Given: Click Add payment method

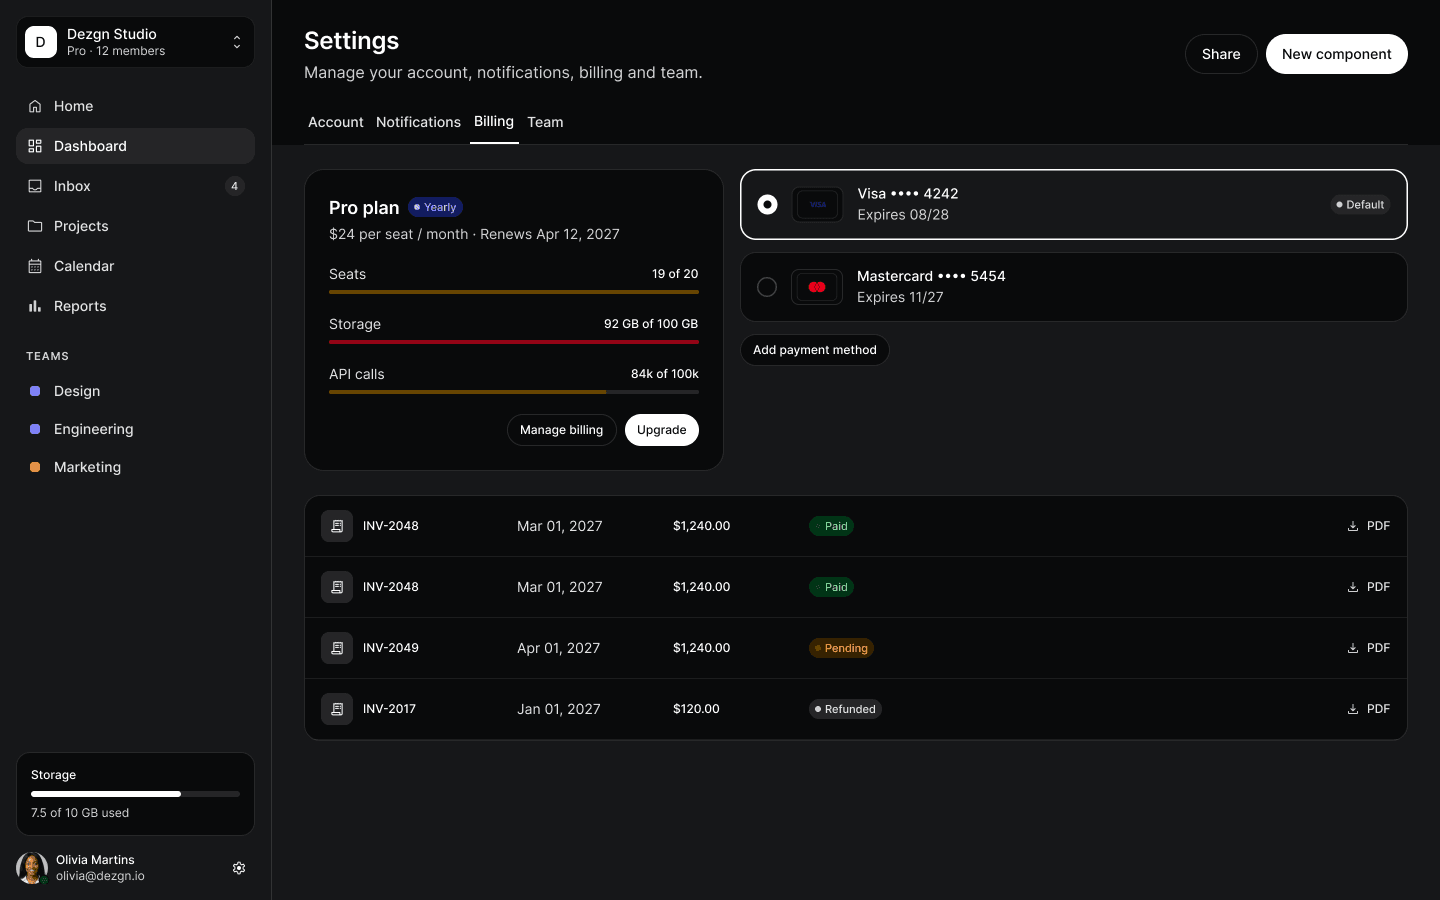Looking at the screenshot, I should [x=814, y=350].
